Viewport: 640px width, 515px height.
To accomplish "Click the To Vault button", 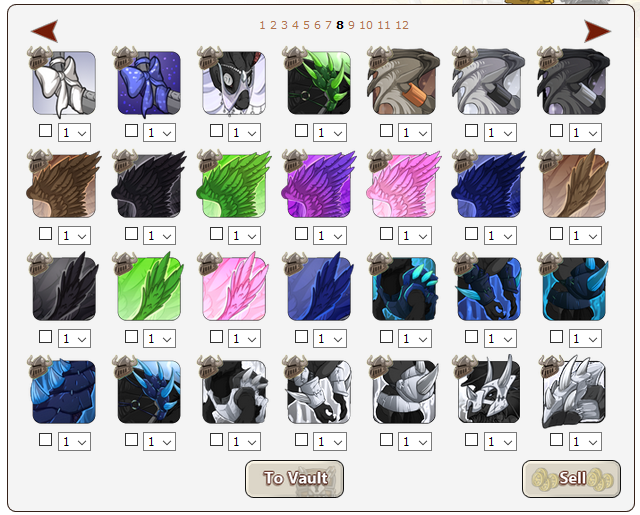I will pos(294,479).
